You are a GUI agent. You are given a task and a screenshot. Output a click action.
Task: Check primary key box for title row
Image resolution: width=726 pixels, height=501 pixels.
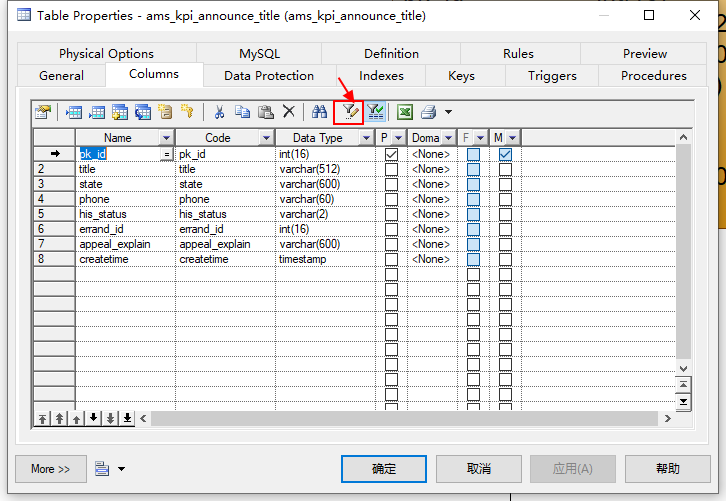pos(391,169)
